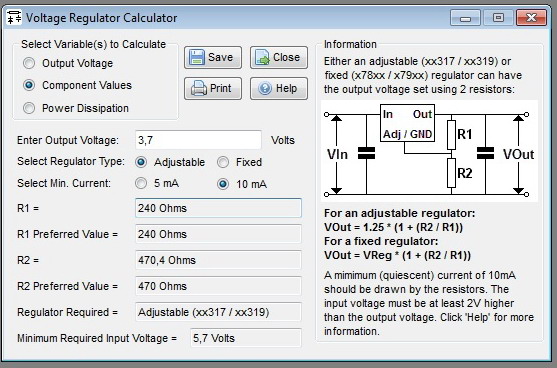Click the 'Volts' unit label
The image size is (557, 368).
[x=283, y=140]
